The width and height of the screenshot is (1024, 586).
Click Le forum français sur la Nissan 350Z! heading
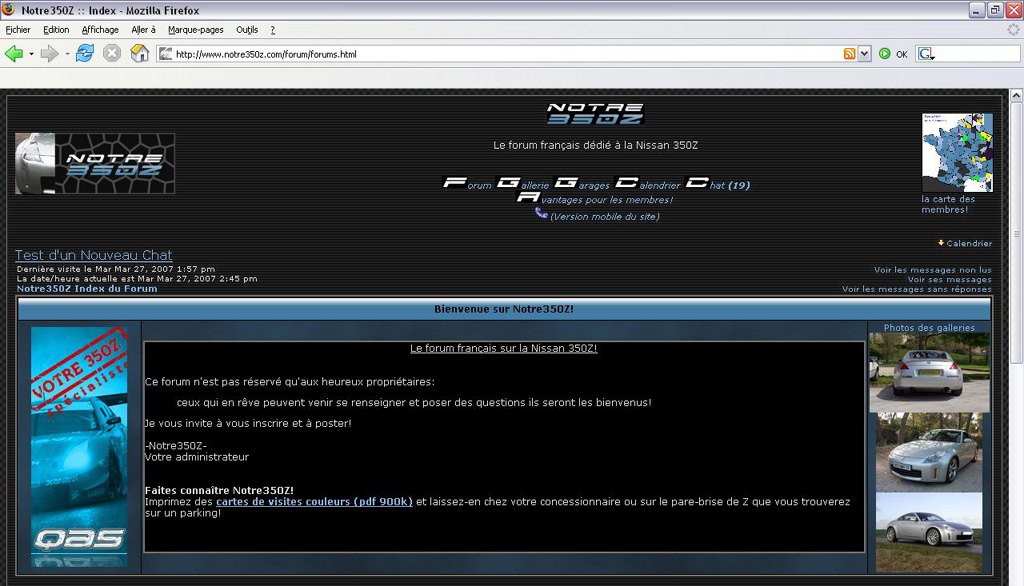click(x=504, y=348)
